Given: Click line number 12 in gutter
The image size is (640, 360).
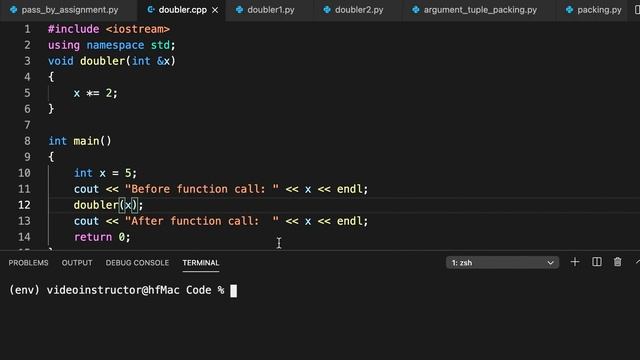Looking at the screenshot, I should (24, 205).
